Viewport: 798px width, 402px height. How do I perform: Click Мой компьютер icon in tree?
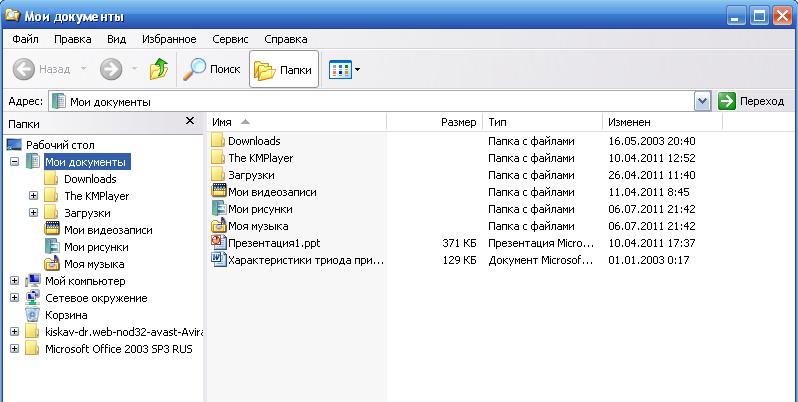point(33,281)
